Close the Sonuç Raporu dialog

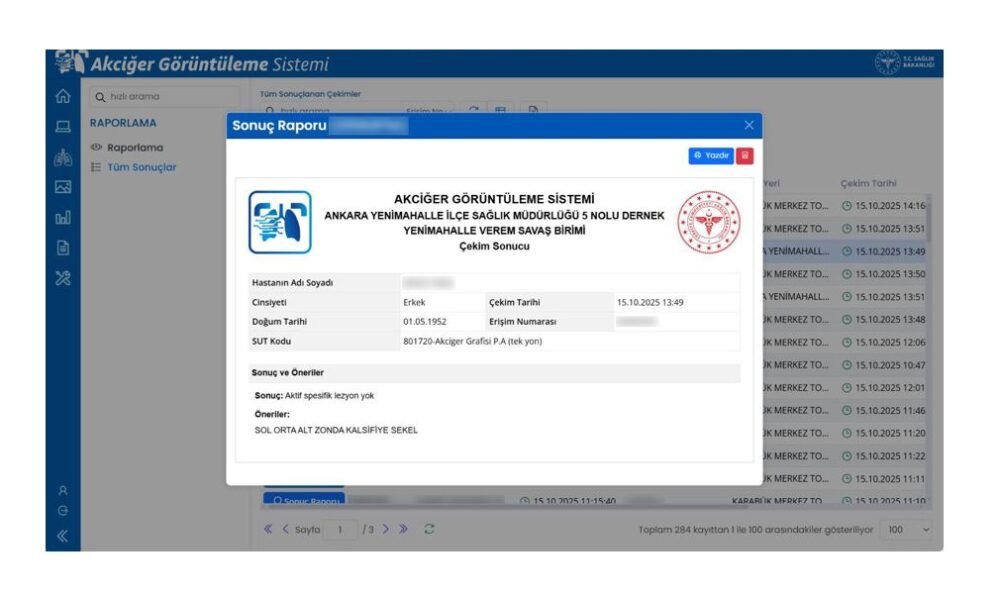749,125
